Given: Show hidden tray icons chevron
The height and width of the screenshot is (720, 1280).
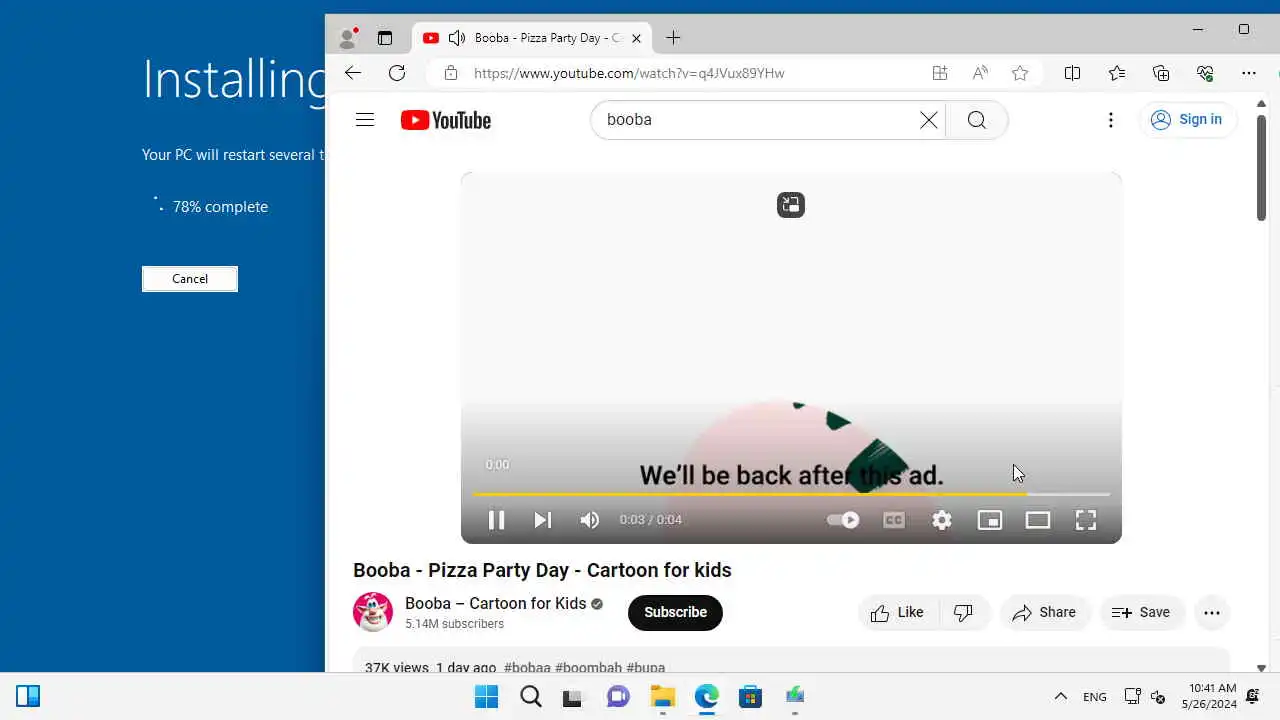Looking at the screenshot, I should click(1061, 696).
